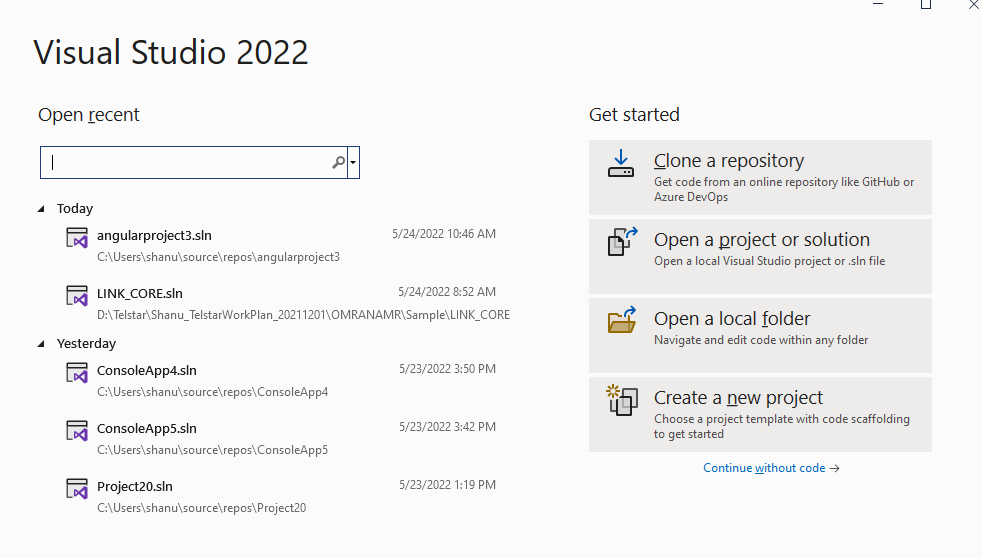Open ConsoleApp4.sln from recent list
Image resolution: width=982 pixels, height=558 pixels.
tap(147, 371)
